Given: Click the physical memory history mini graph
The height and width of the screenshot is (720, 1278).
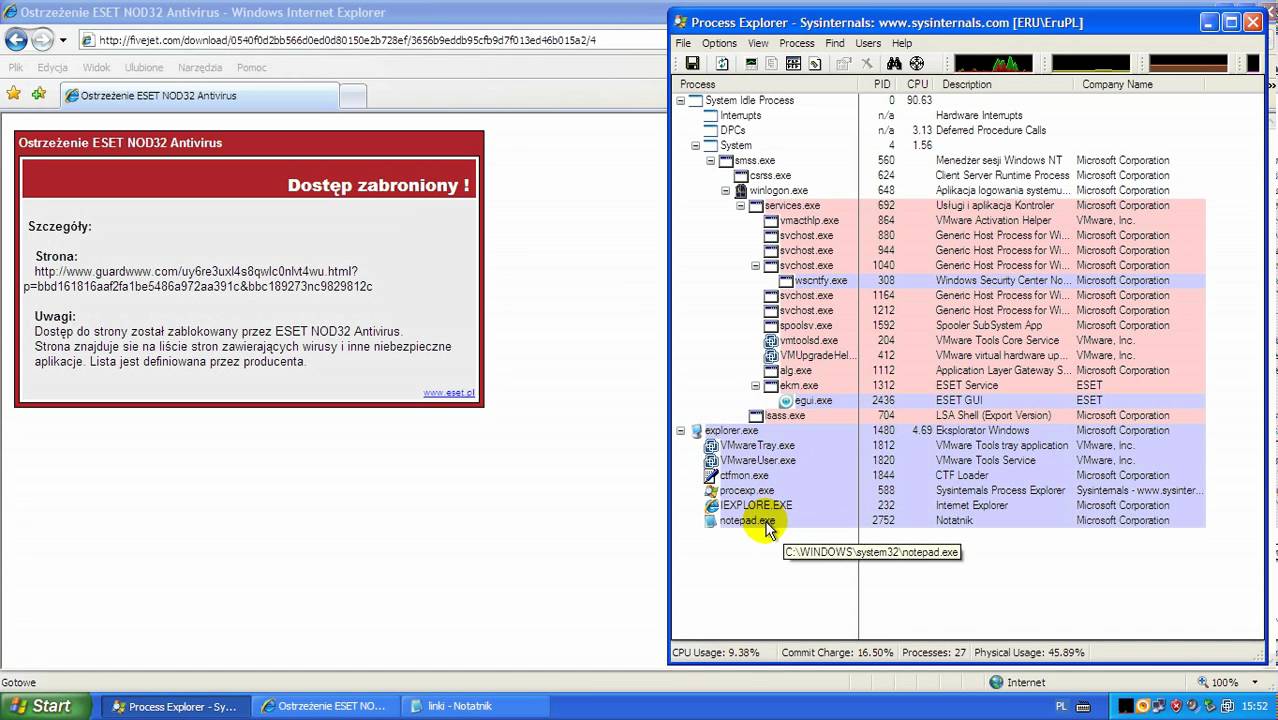Looking at the screenshot, I should pos(1188,64).
